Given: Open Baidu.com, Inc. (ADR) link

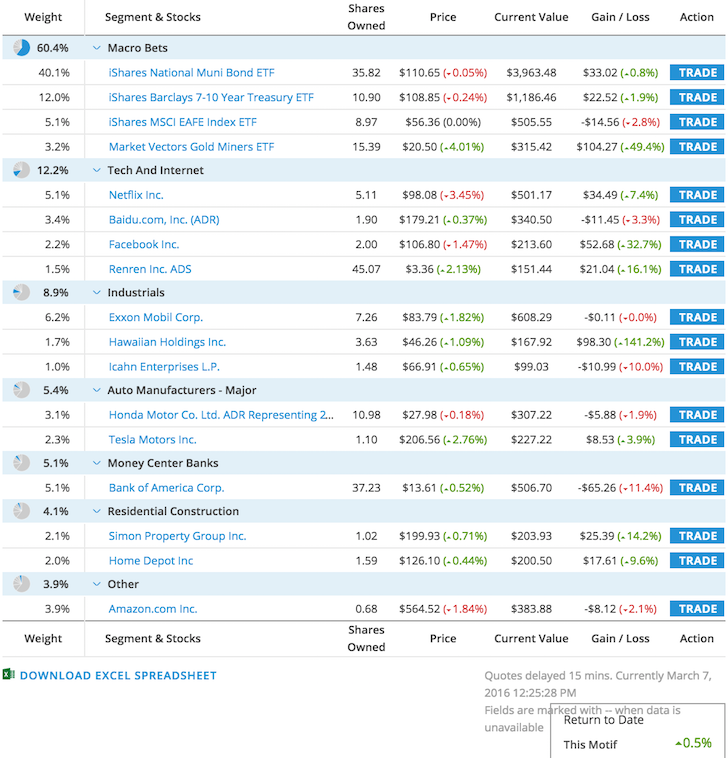Looking at the screenshot, I should (164, 219).
